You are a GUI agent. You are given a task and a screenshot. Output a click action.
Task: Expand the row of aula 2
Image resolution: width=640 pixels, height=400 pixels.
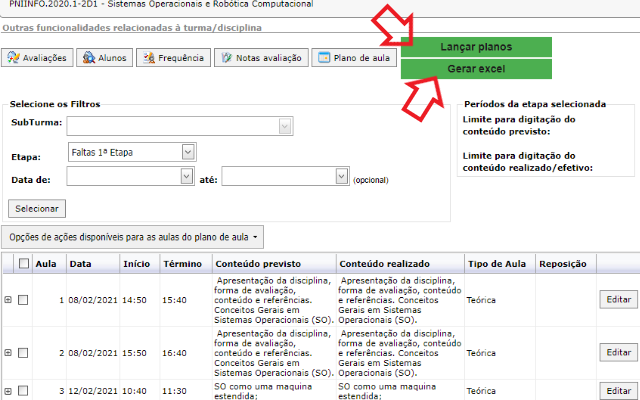point(8,353)
